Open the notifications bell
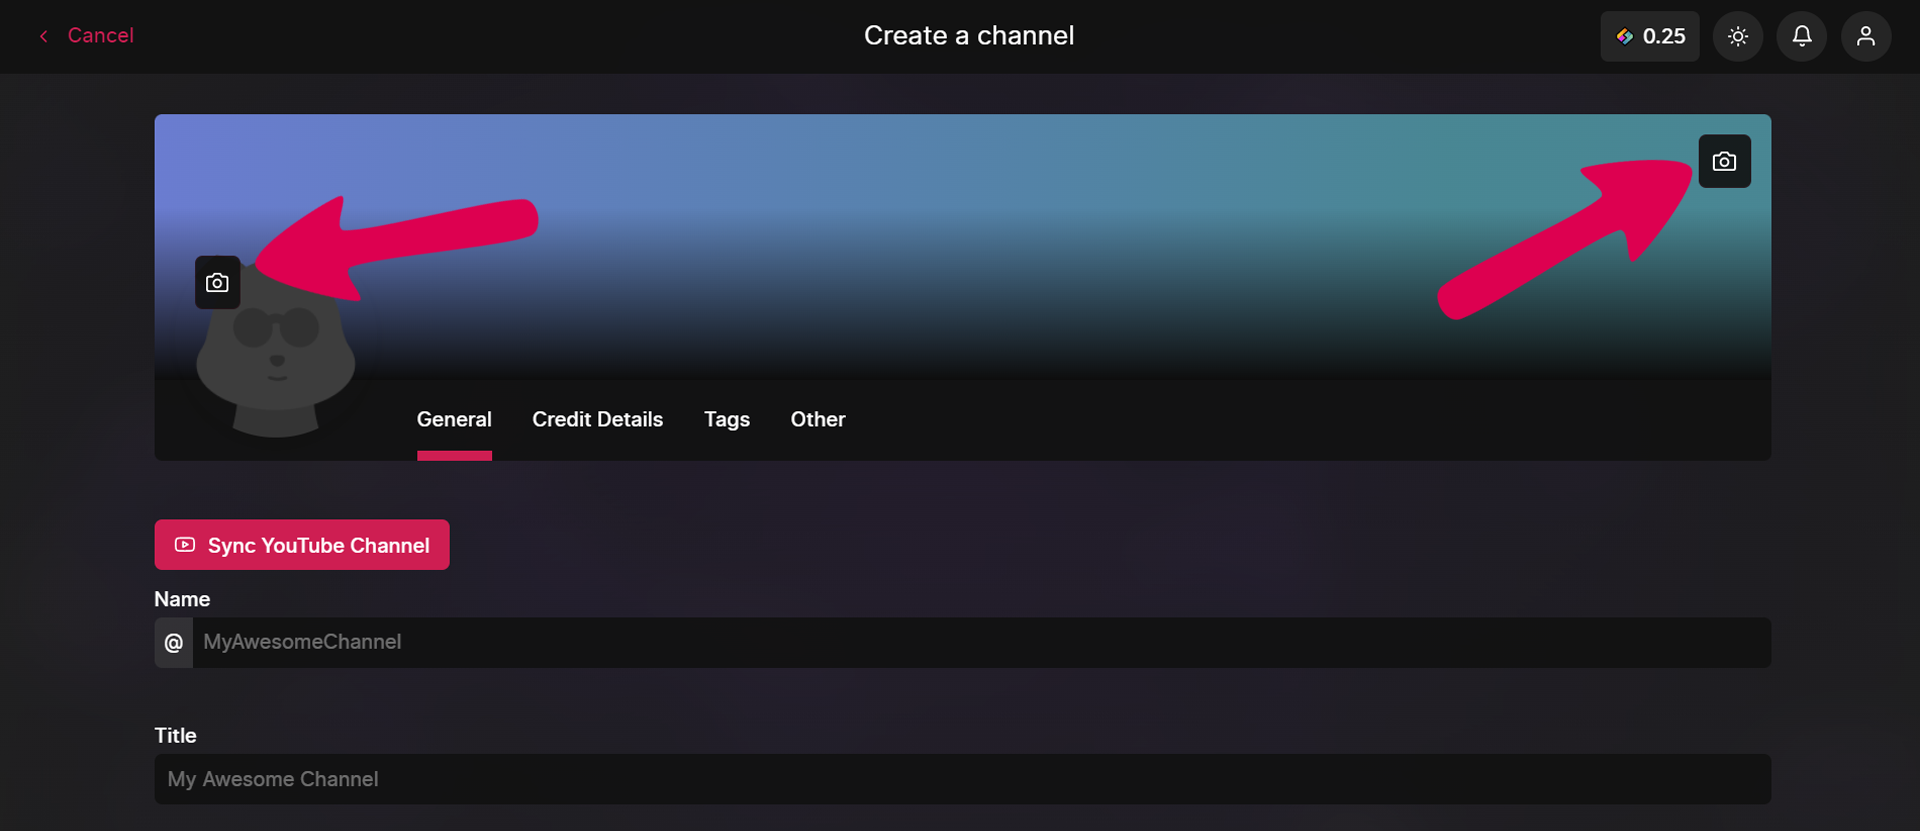 [x=1801, y=36]
